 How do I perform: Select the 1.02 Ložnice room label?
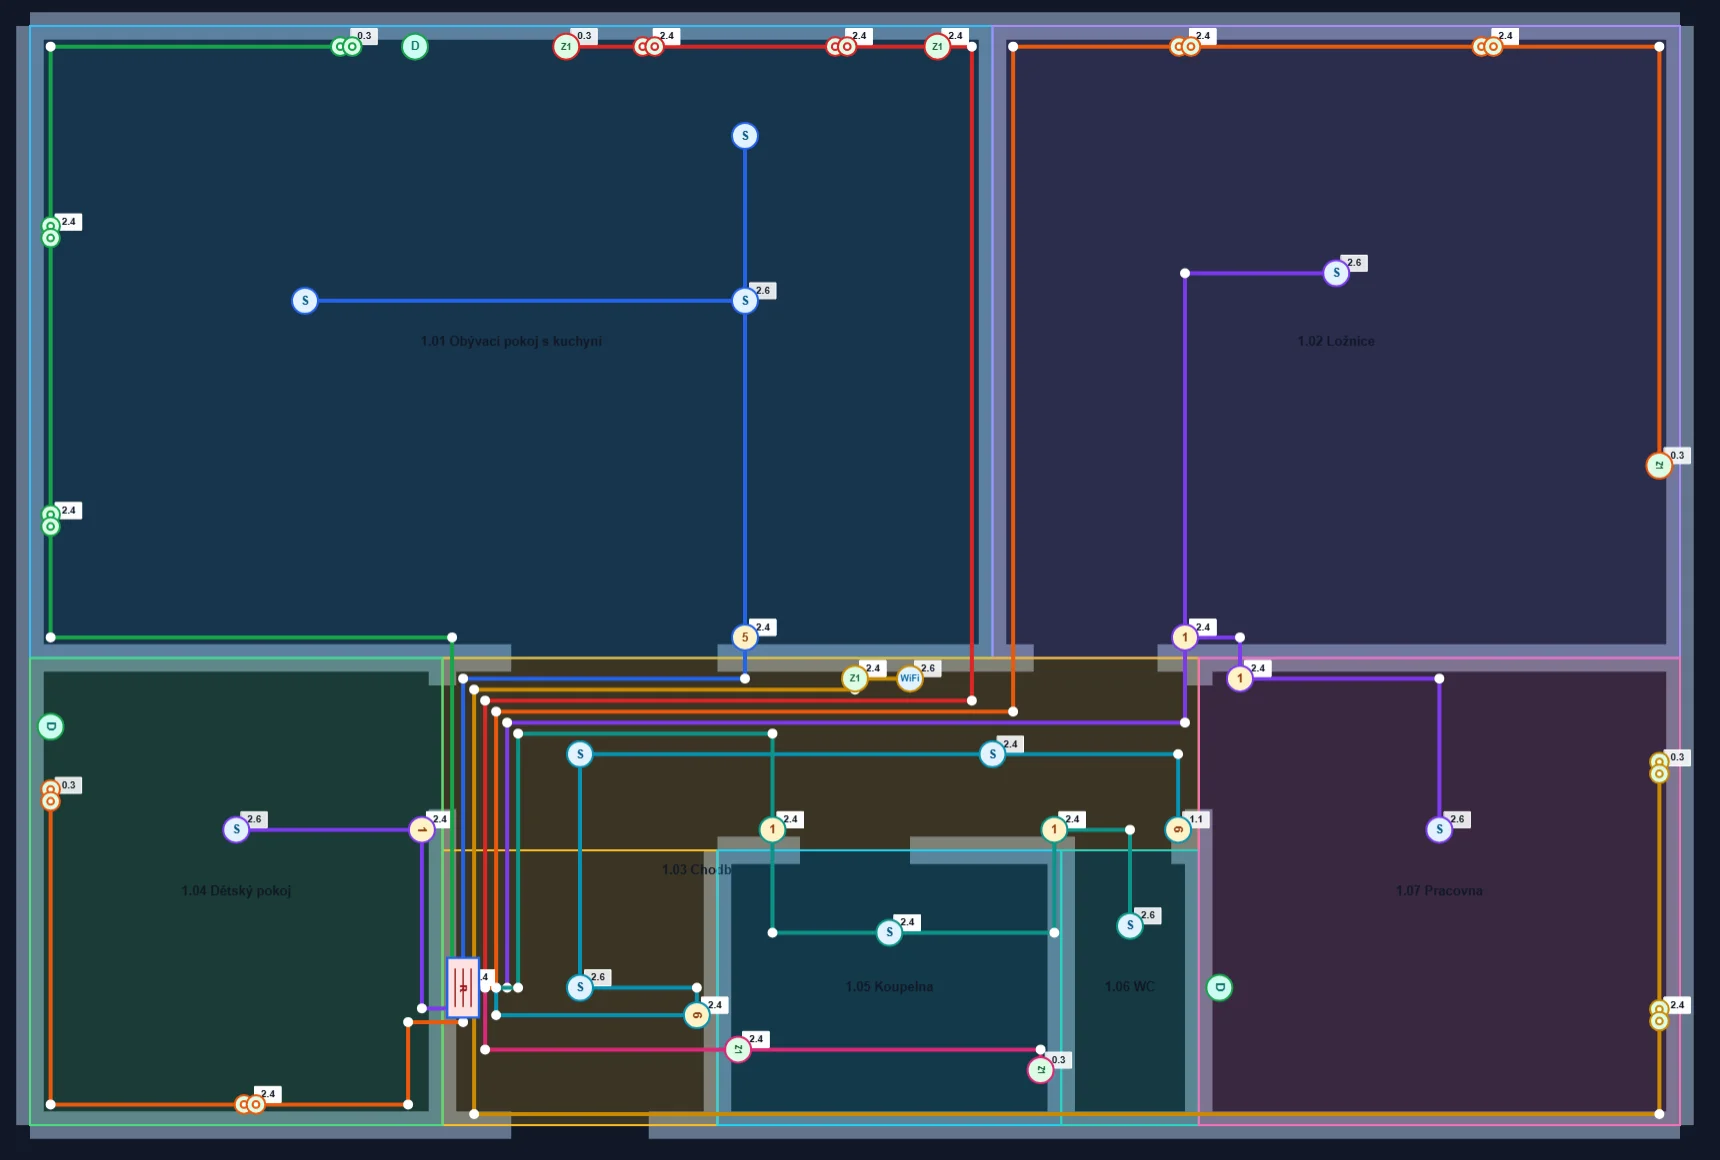tap(1336, 341)
